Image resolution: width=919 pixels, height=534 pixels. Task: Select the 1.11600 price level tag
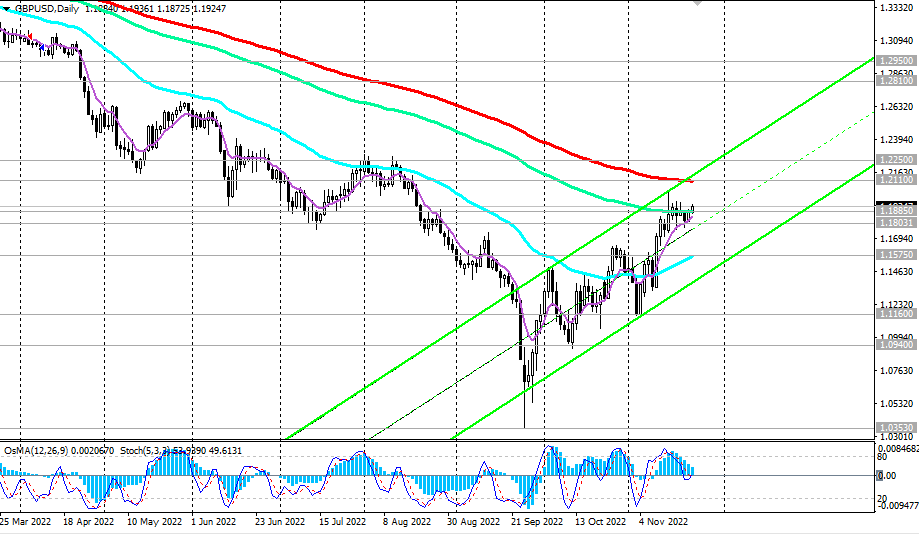pyautogui.click(x=895, y=313)
